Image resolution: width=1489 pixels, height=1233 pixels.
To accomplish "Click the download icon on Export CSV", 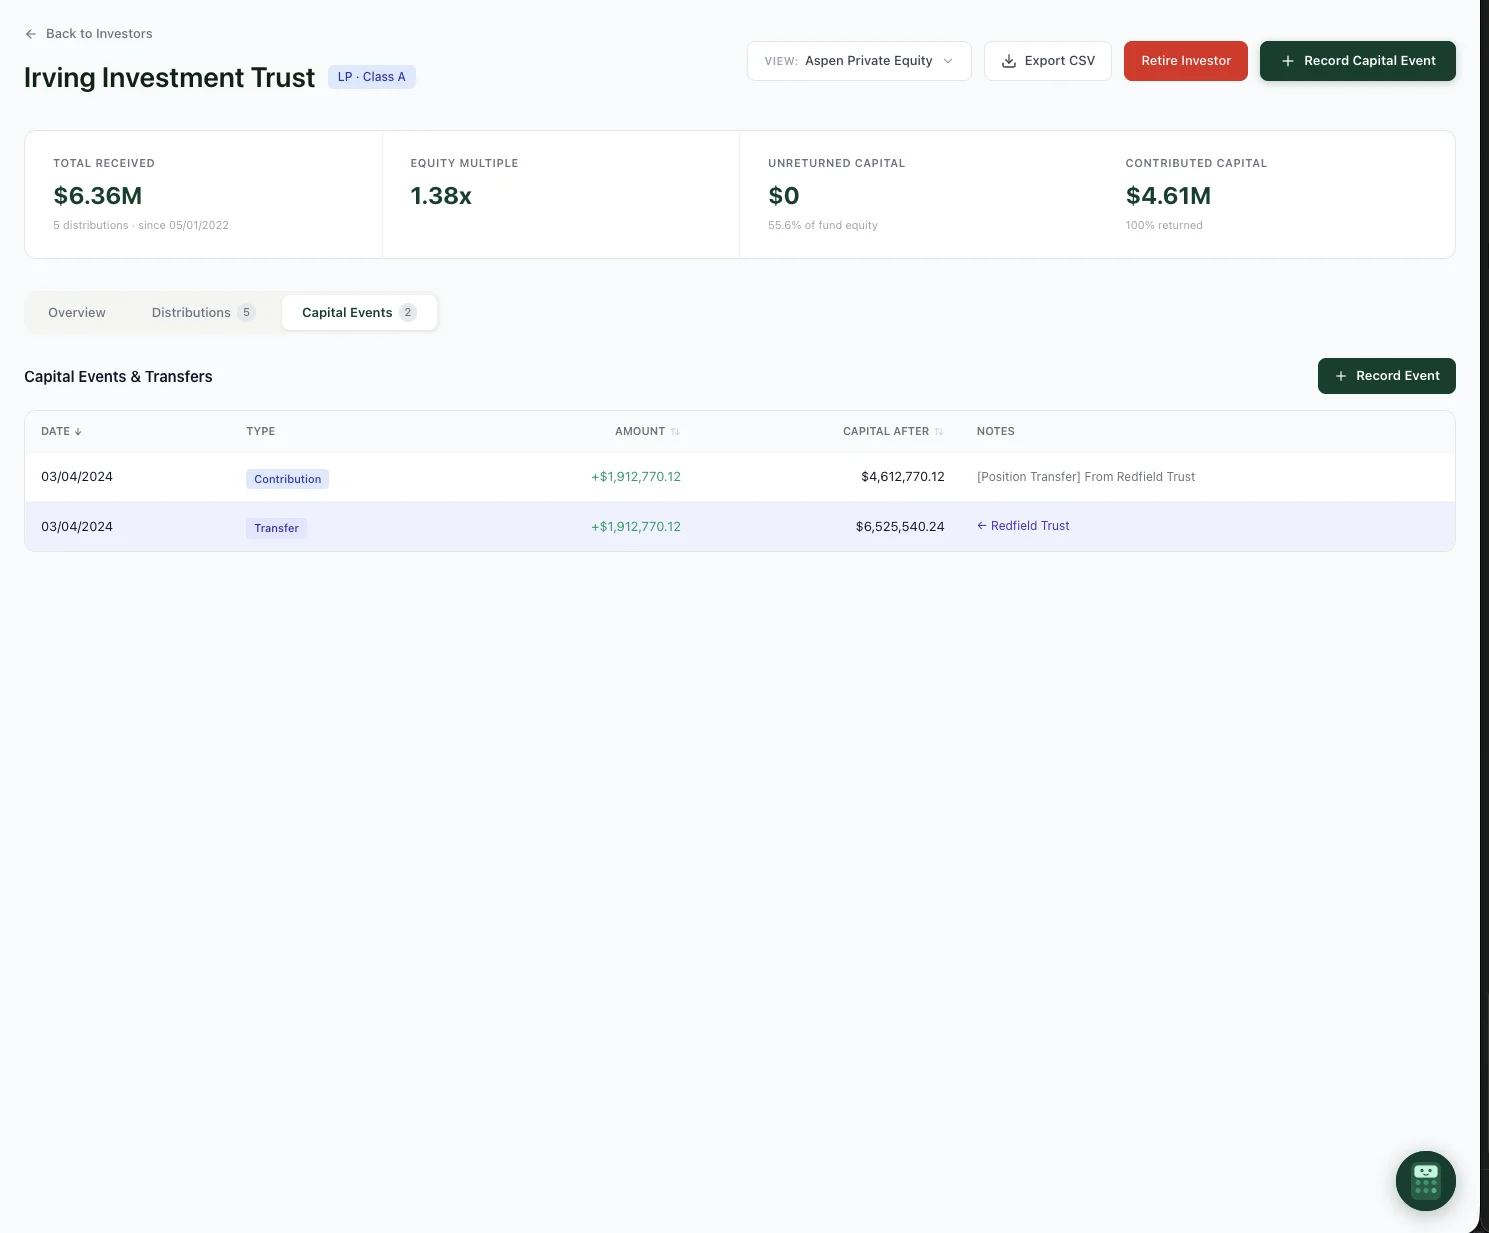I will (x=1010, y=60).
